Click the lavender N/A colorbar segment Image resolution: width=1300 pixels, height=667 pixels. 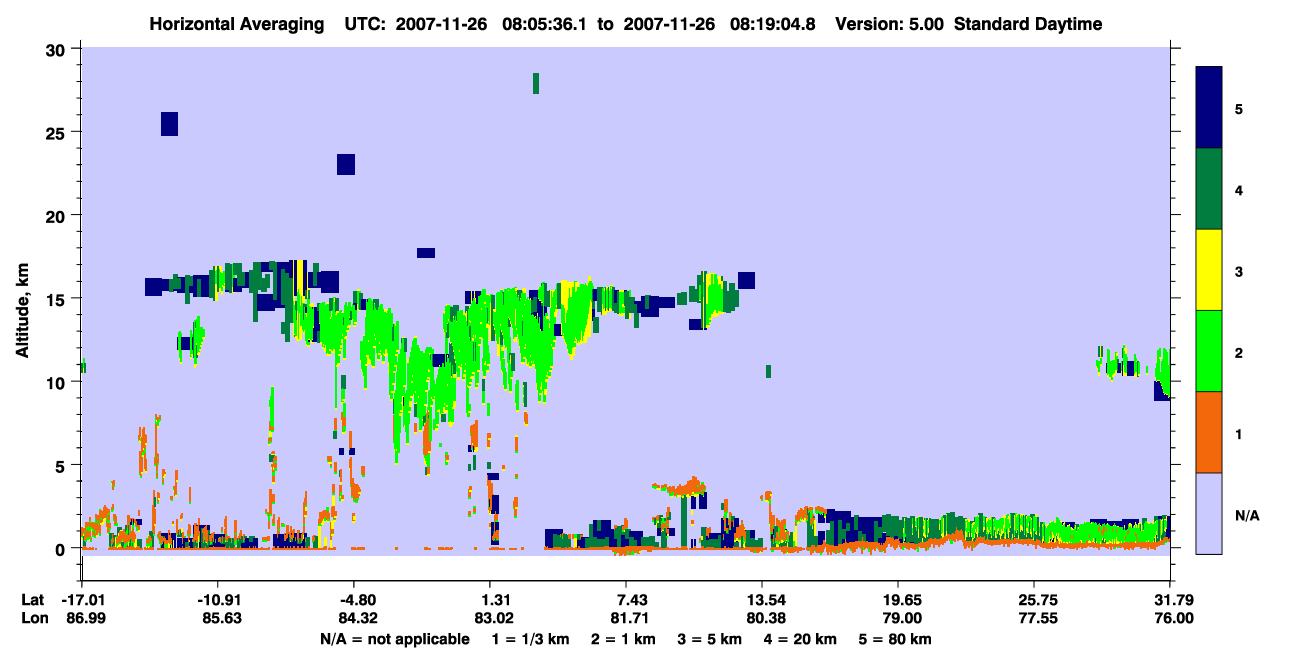pyautogui.click(x=1209, y=513)
